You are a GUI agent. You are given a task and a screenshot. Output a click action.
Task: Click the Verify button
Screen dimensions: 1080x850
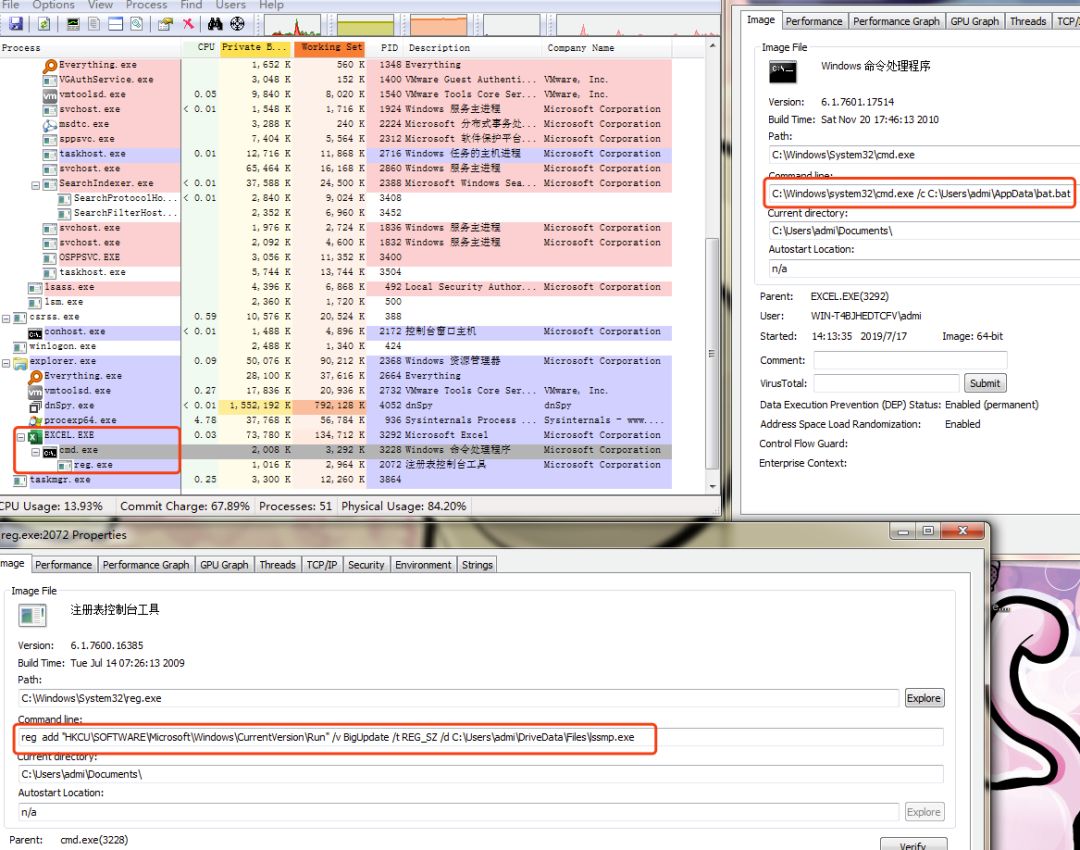[912, 845]
